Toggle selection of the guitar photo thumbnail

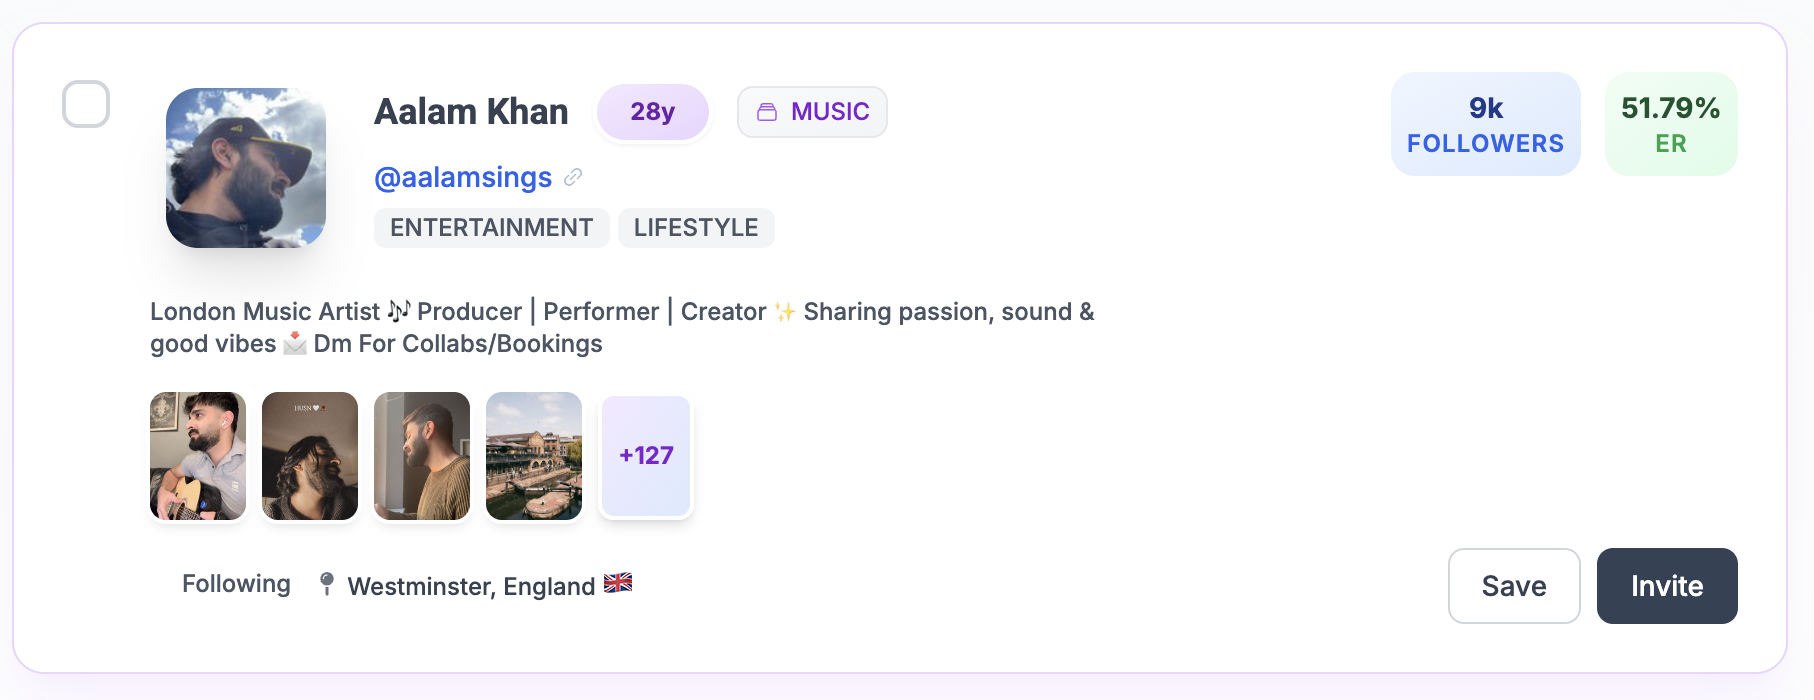click(x=197, y=455)
